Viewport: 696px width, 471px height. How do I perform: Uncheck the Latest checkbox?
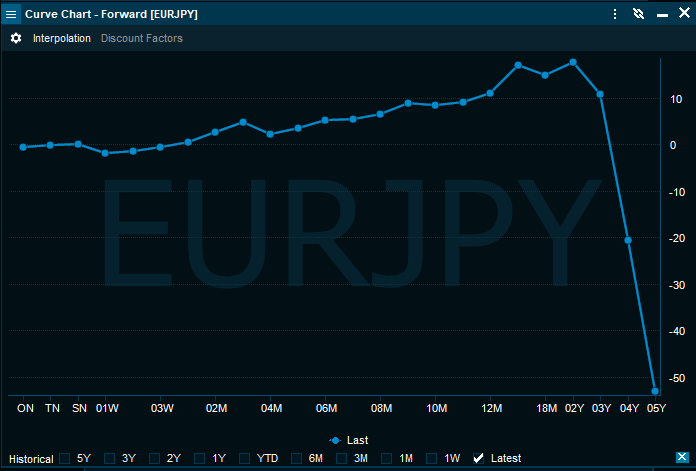coord(479,458)
